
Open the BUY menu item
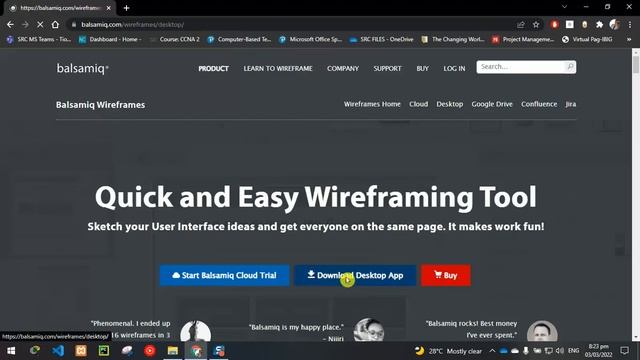pyautogui.click(x=422, y=69)
